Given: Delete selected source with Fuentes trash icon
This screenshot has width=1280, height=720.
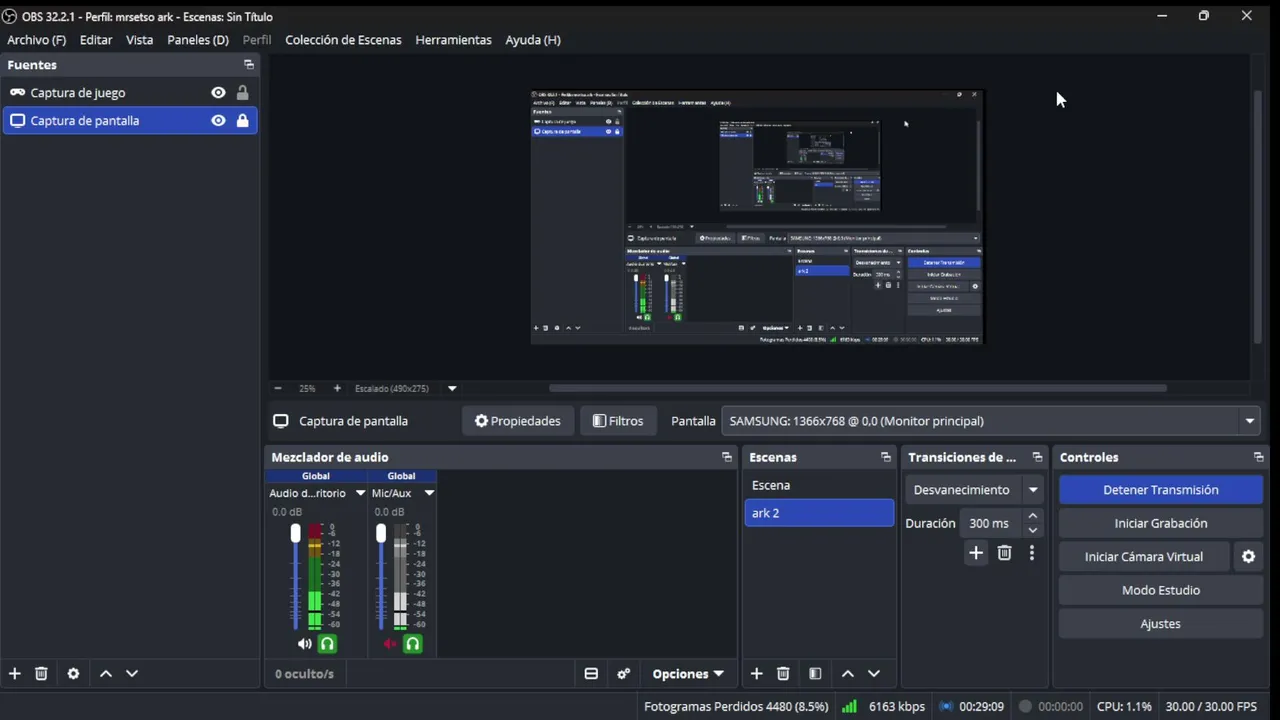Looking at the screenshot, I should coord(41,674).
